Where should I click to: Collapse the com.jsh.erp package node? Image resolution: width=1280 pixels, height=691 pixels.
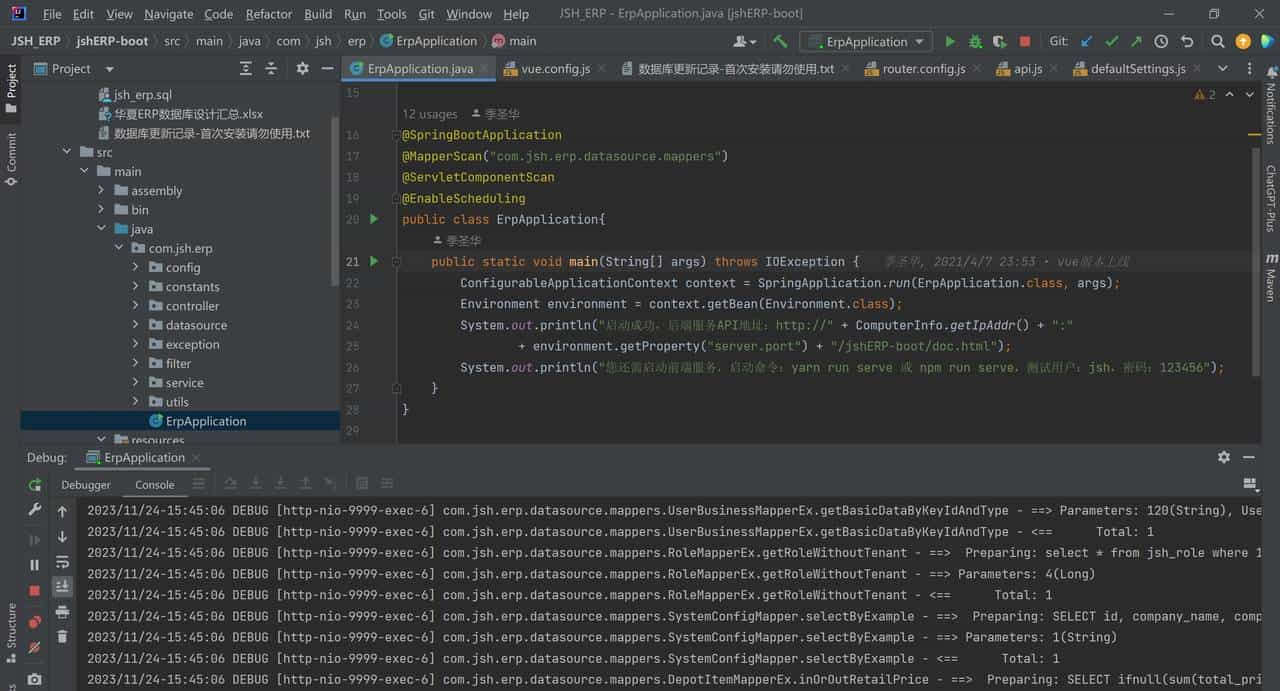[x=118, y=249]
